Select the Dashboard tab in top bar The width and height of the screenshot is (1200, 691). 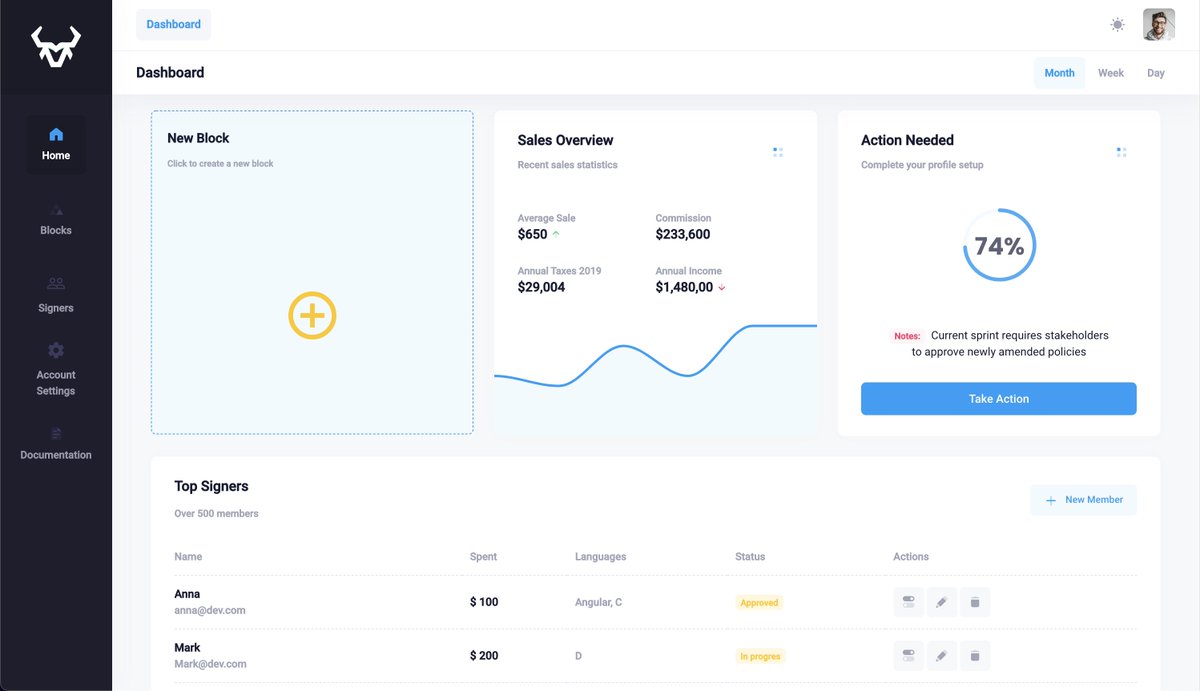coord(174,25)
